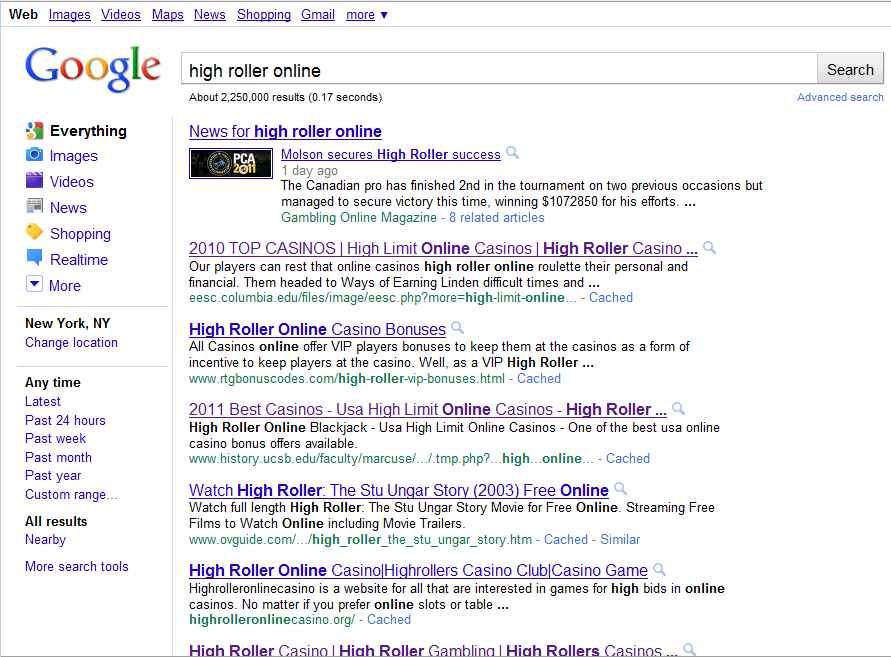The height and width of the screenshot is (657, 891).
Task: Open Cached link for history.ucsb.edu result
Action: point(628,459)
